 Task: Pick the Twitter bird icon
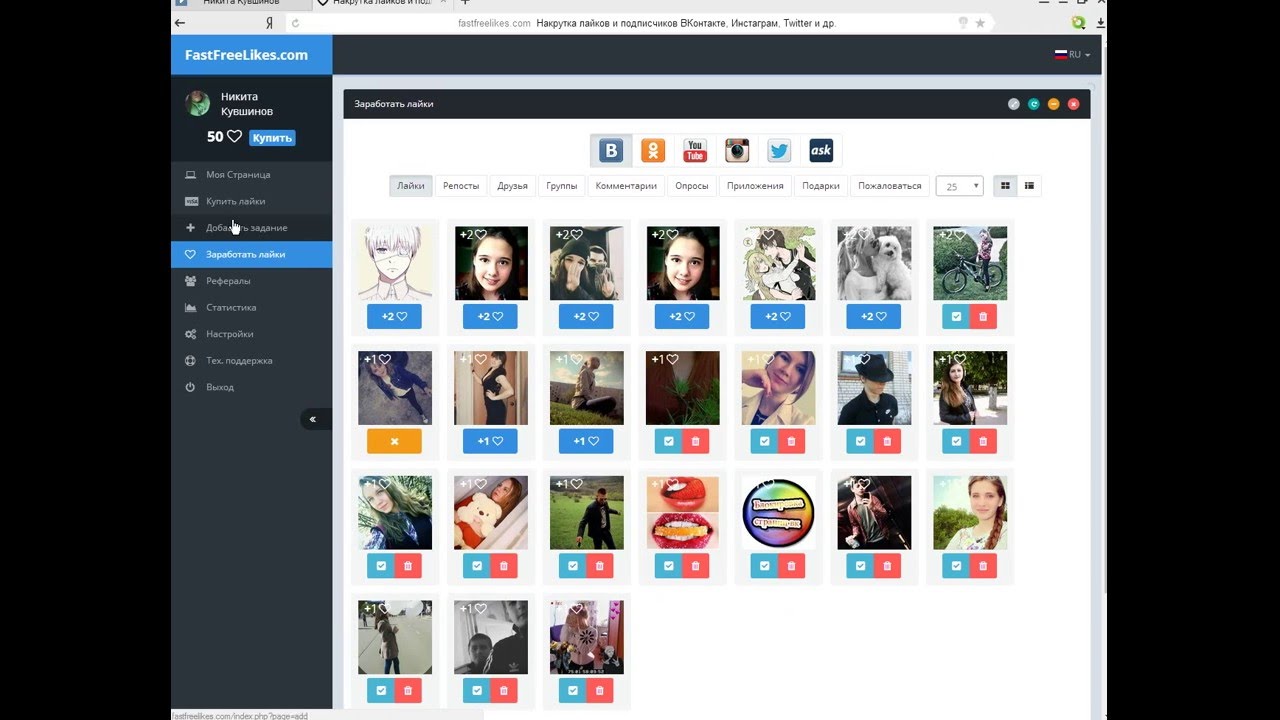coord(779,151)
